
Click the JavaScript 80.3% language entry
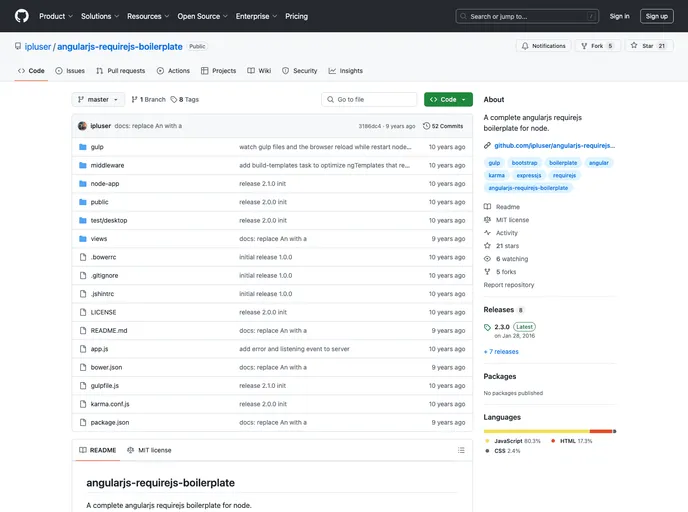click(513, 441)
